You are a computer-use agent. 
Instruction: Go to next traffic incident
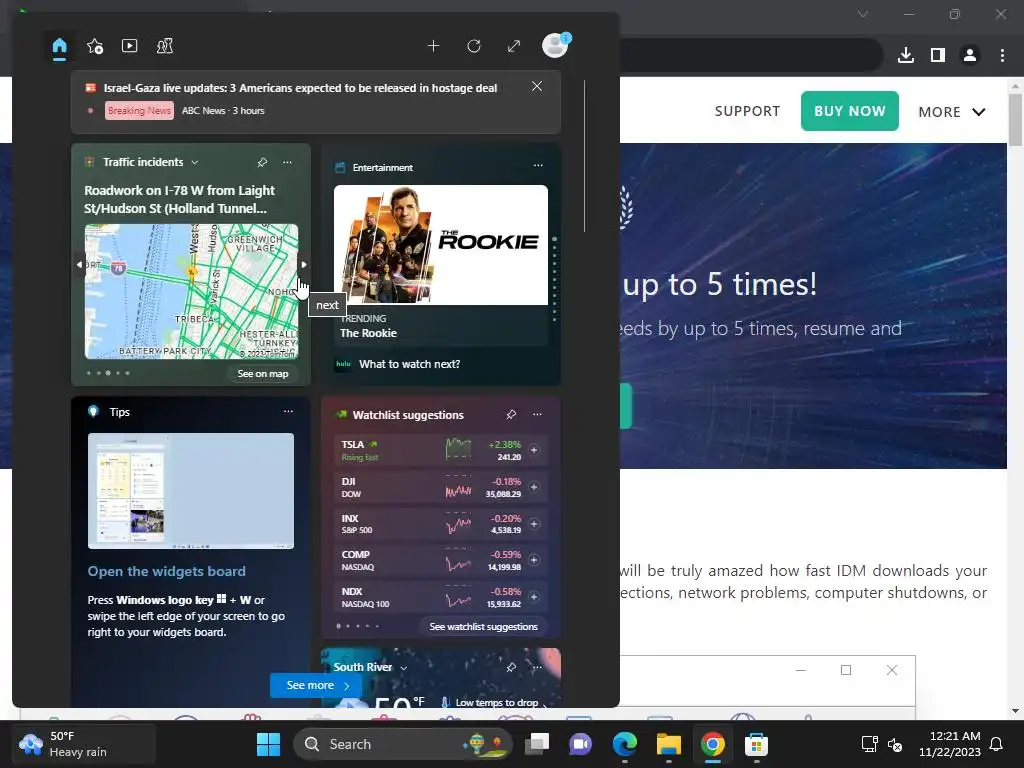304,264
